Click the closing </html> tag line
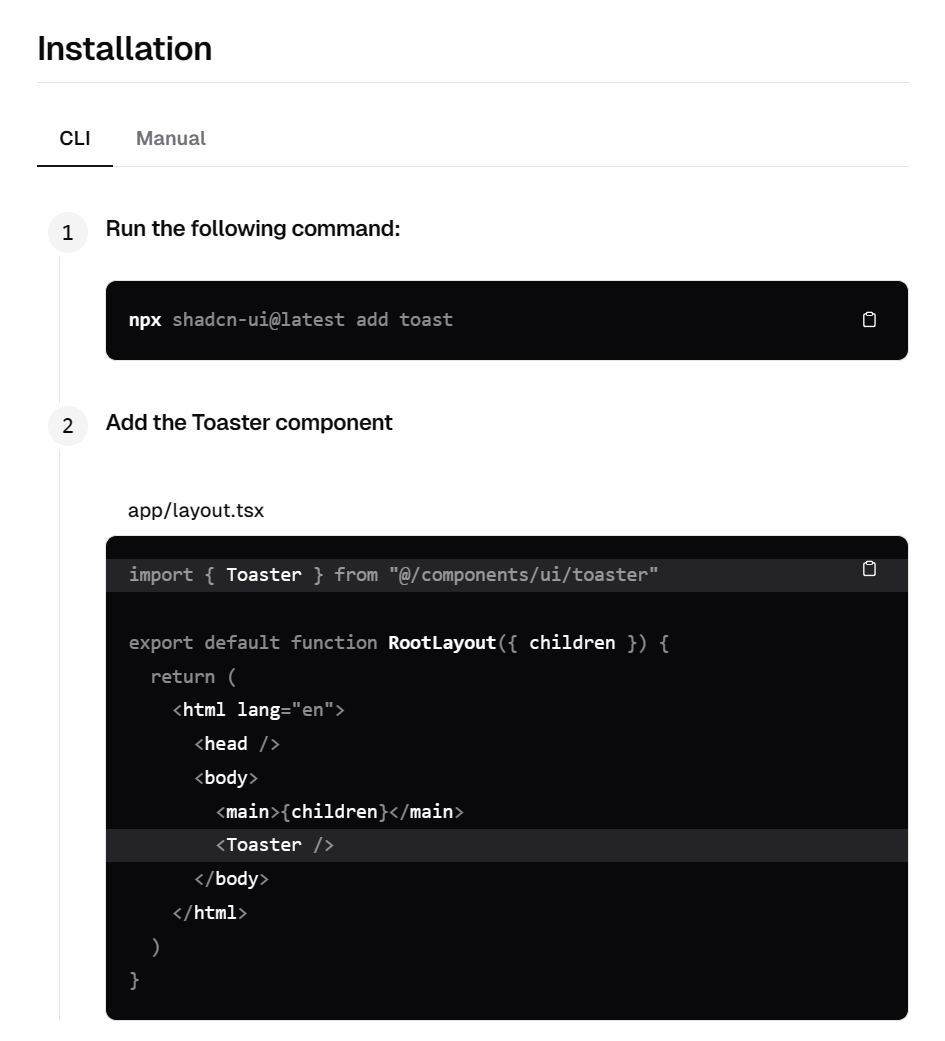The height and width of the screenshot is (1041, 945). 210,913
